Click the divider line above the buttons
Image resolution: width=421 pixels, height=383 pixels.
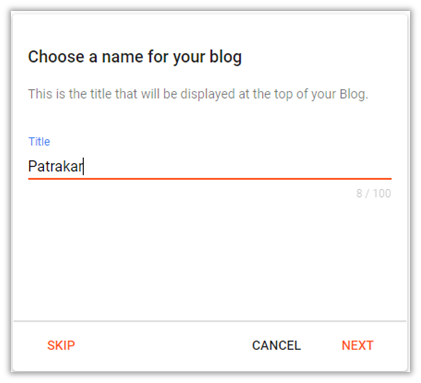coord(210,321)
